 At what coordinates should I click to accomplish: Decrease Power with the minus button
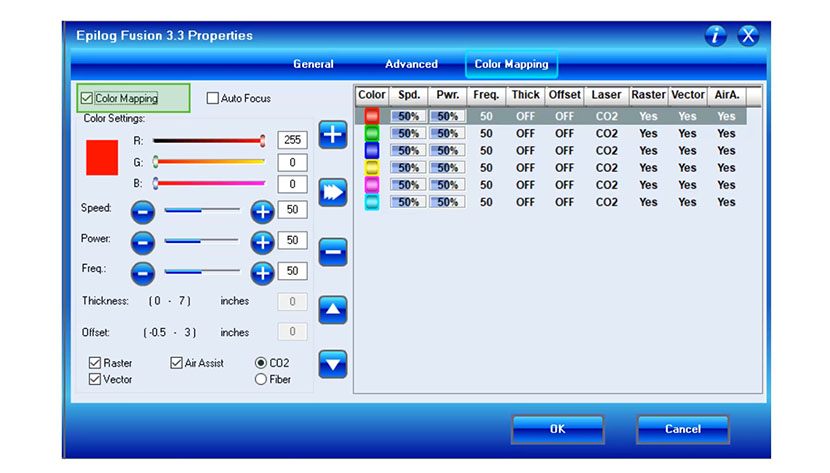pyautogui.click(x=143, y=241)
